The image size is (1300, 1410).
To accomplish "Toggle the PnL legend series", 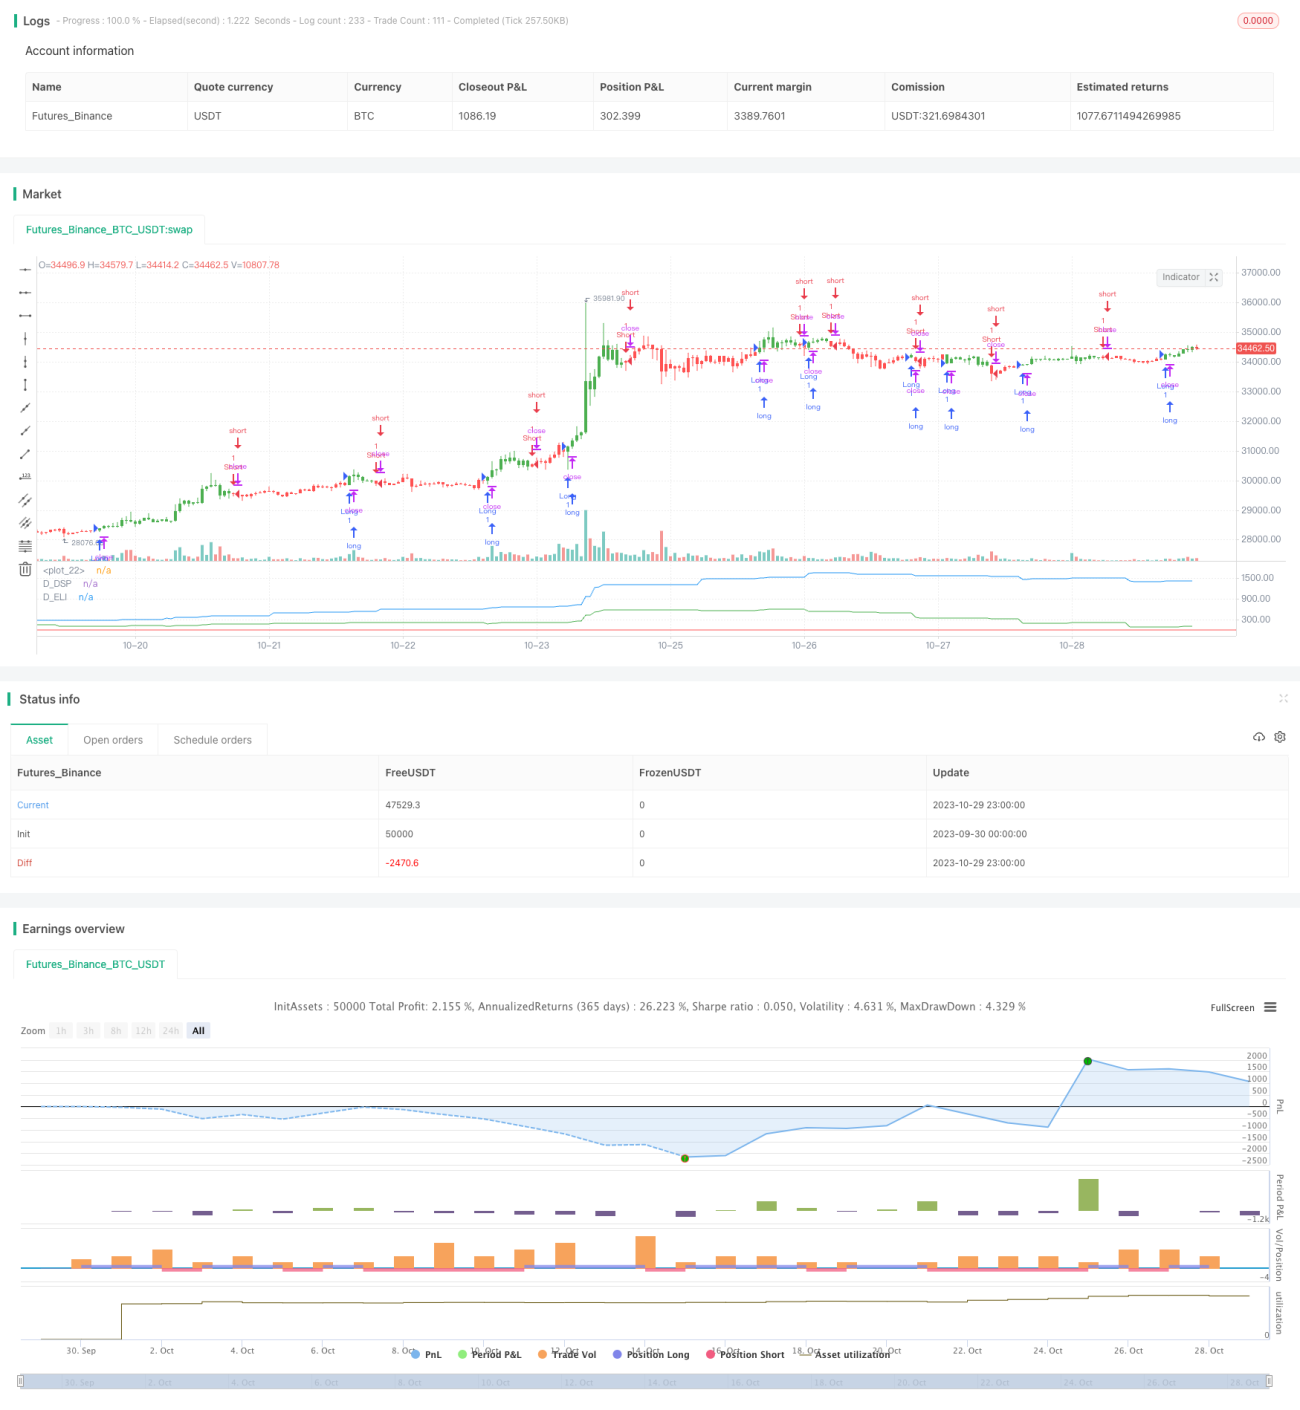I will pyautogui.click(x=426, y=1354).
